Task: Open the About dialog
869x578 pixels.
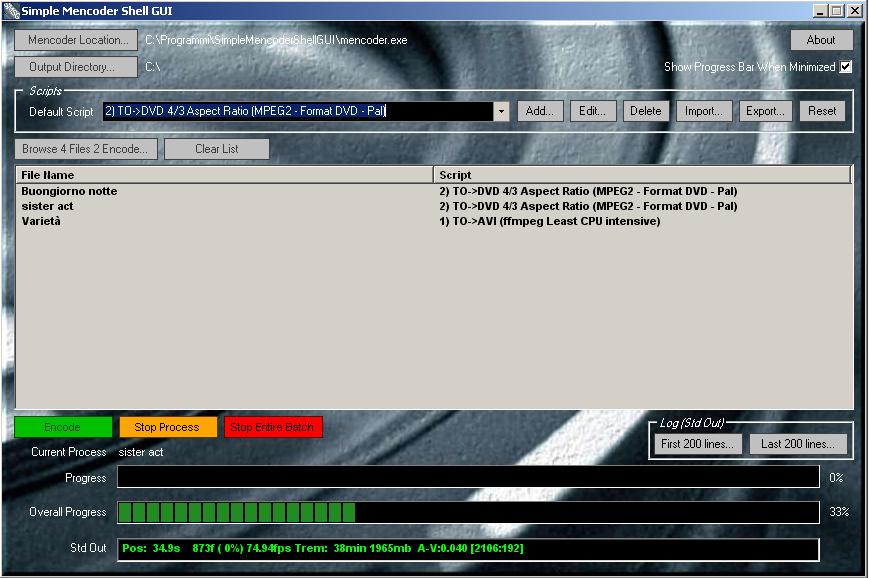Action: [821, 40]
